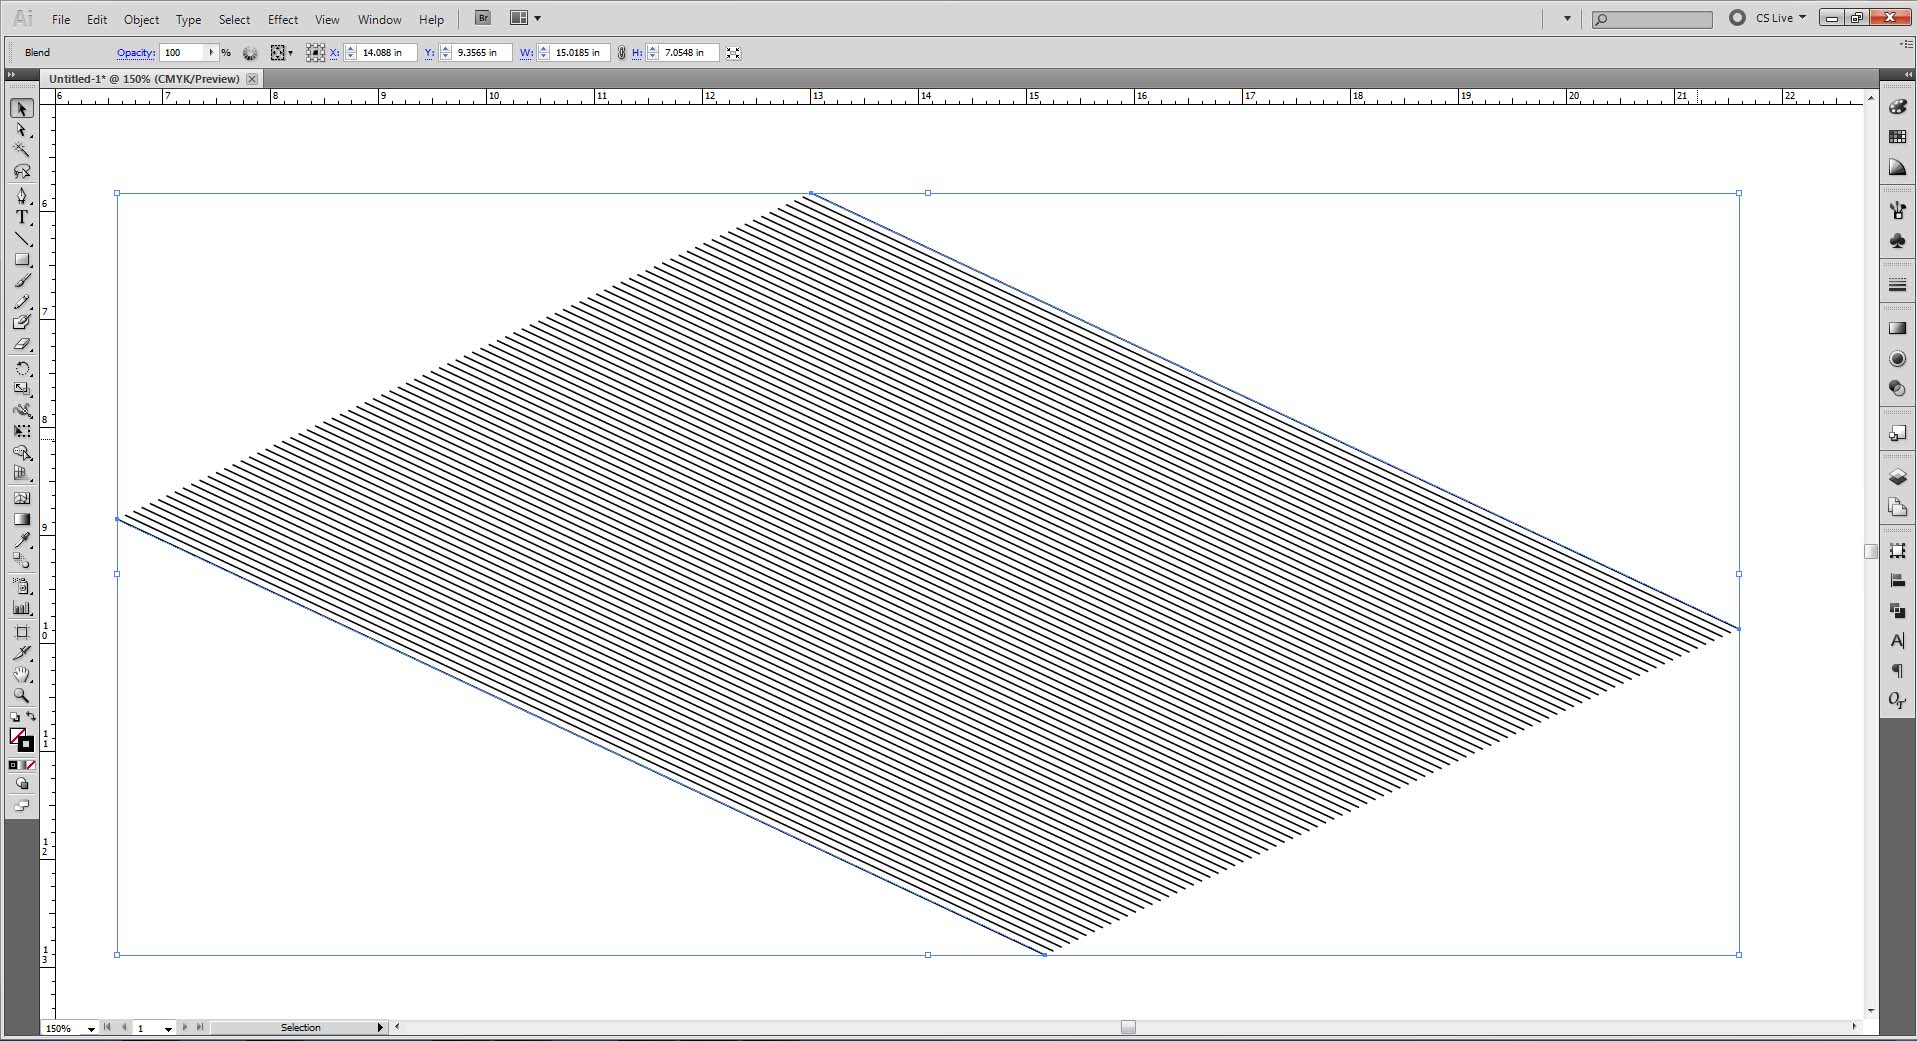
Task: Open the Object menu
Action: 141,19
